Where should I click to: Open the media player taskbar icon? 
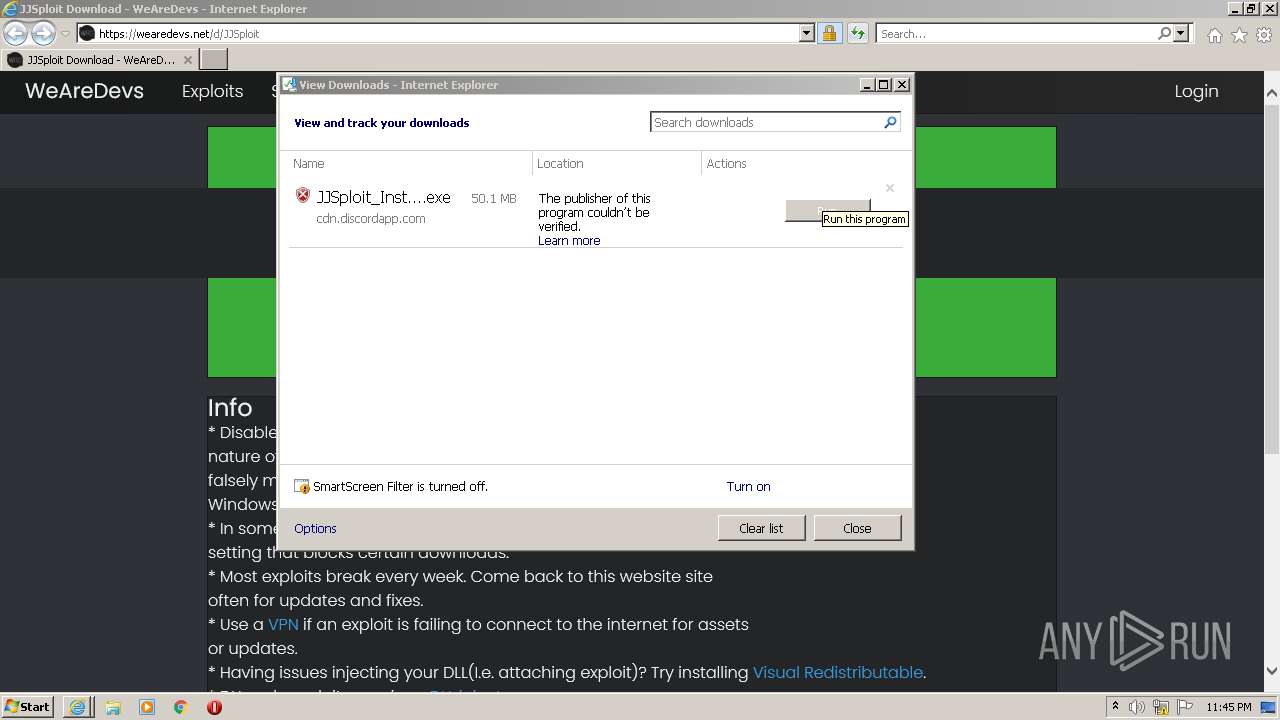pyautogui.click(x=147, y=707)
